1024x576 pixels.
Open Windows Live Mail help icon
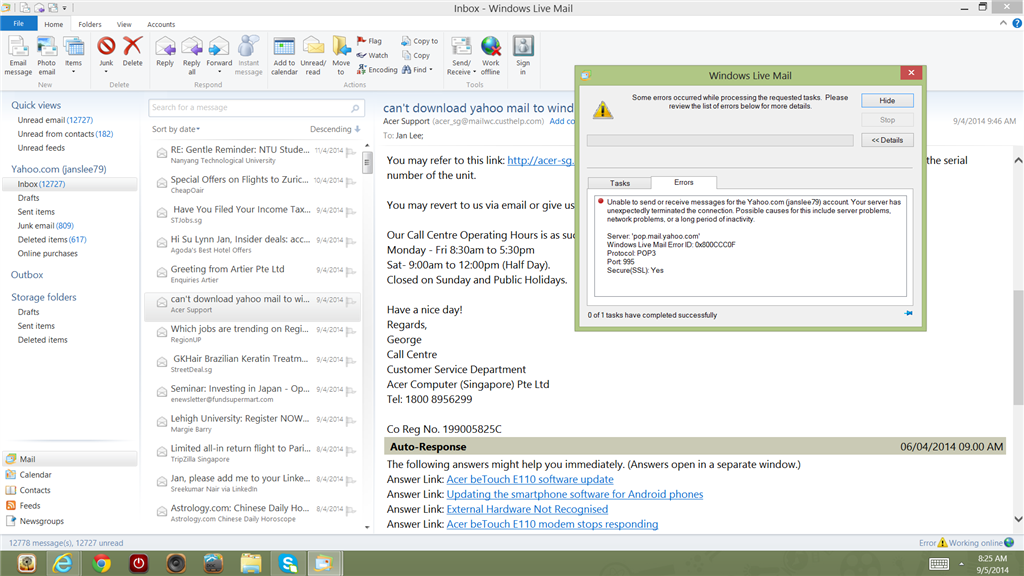pos(1017,24)
